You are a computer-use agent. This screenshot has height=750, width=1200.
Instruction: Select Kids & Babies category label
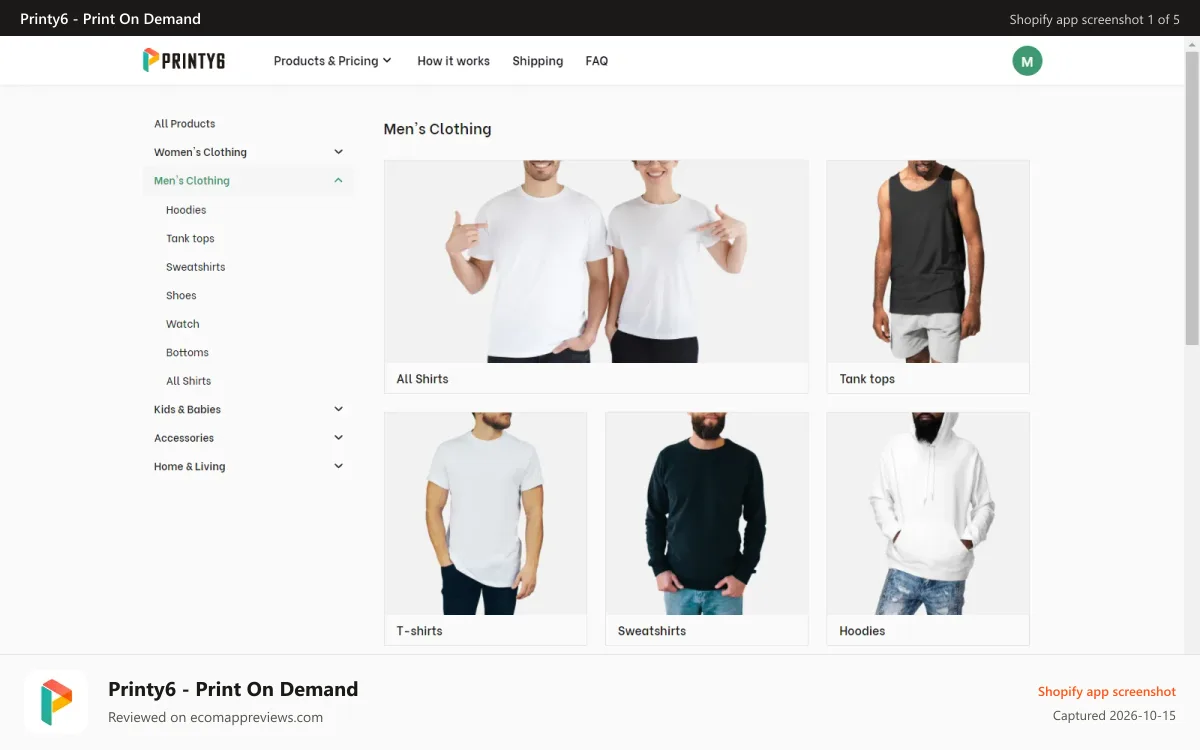[187, 409]
